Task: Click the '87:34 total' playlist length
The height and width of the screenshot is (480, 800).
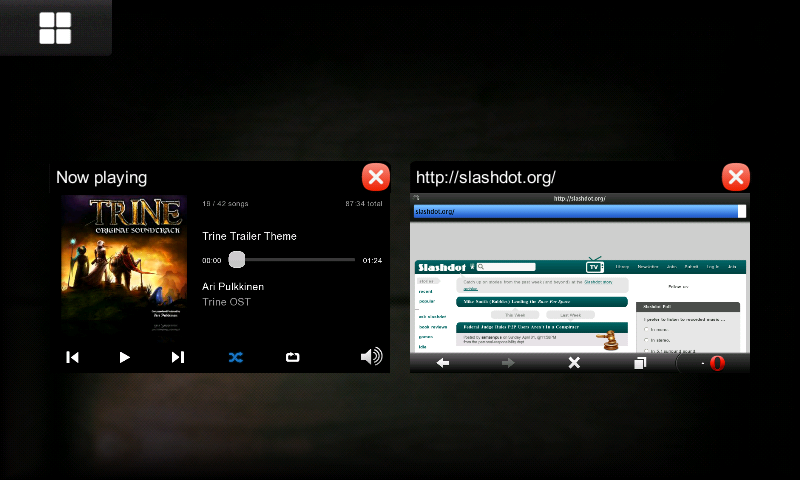Action: tap(364, 204)
